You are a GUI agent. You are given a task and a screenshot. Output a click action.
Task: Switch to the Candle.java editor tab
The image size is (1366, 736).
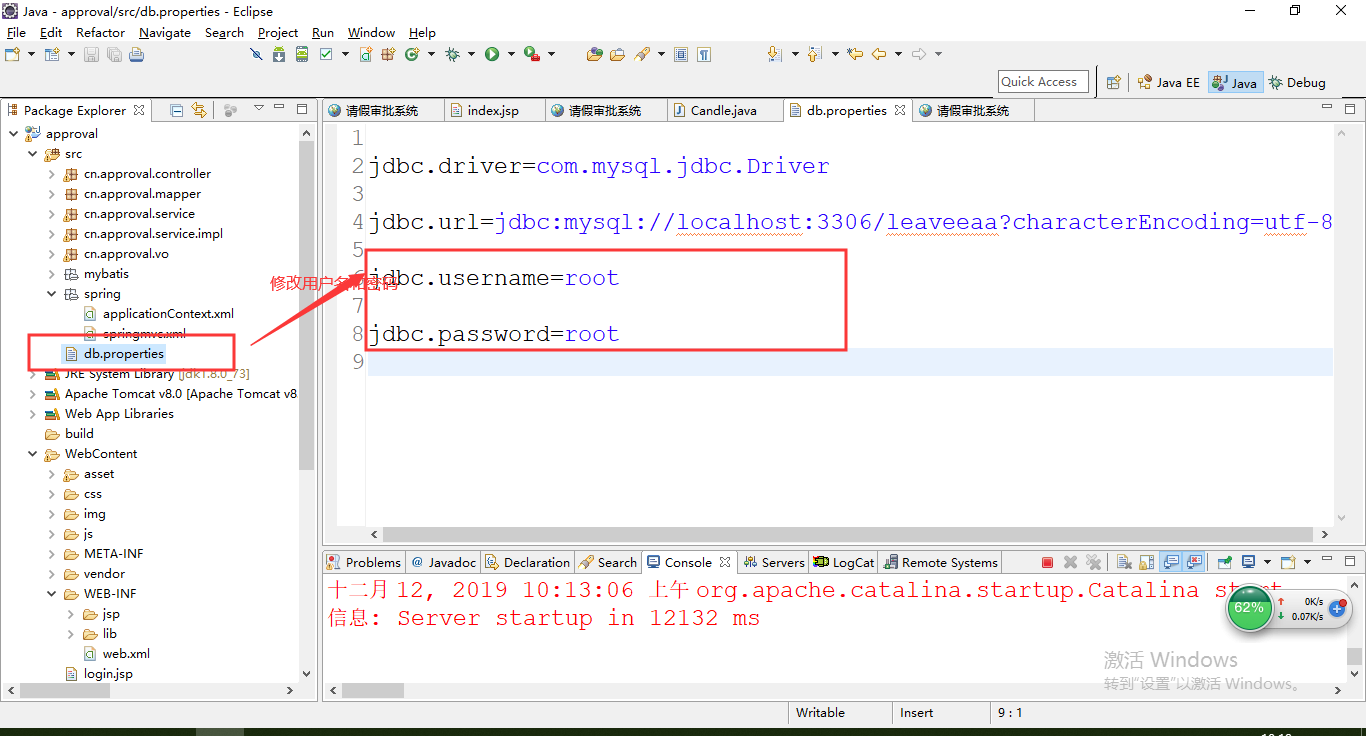pyautogui.click(x=723, y=111)
